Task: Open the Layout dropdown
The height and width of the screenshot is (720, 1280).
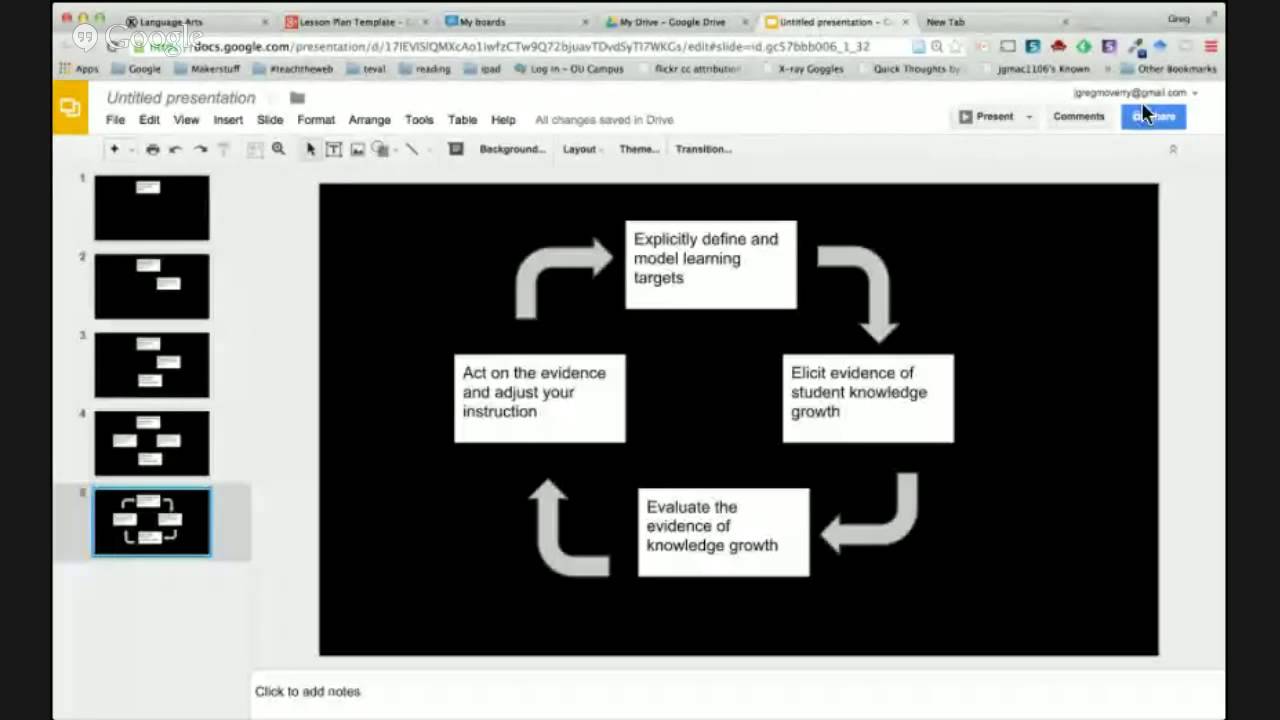Action: [x=582, y=149]
